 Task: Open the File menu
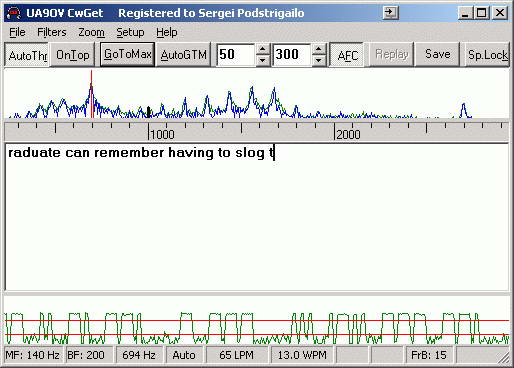[17, 32]
